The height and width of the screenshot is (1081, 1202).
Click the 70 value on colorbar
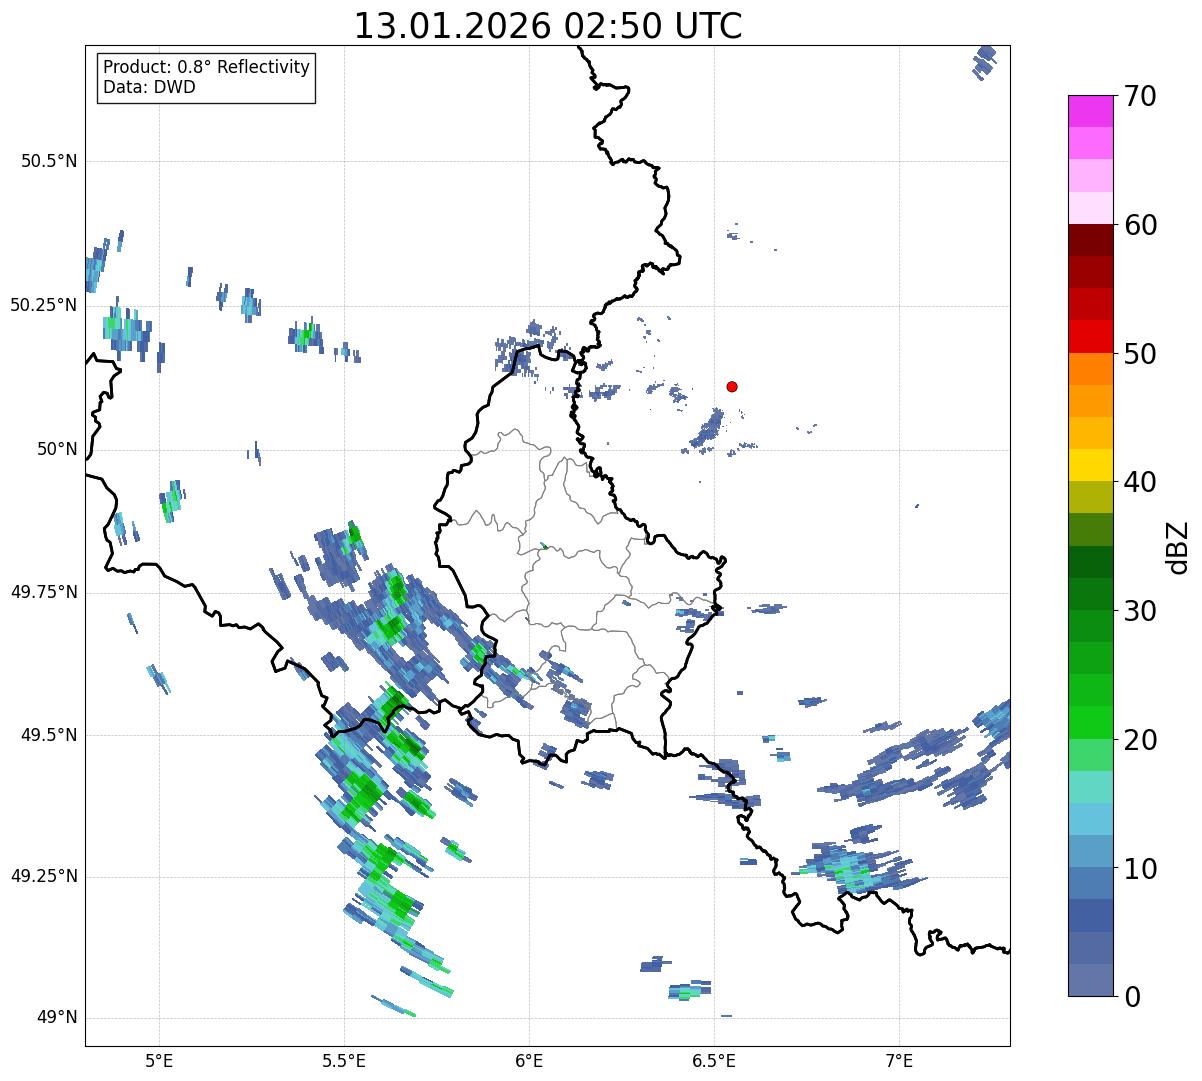[1140, 96]
